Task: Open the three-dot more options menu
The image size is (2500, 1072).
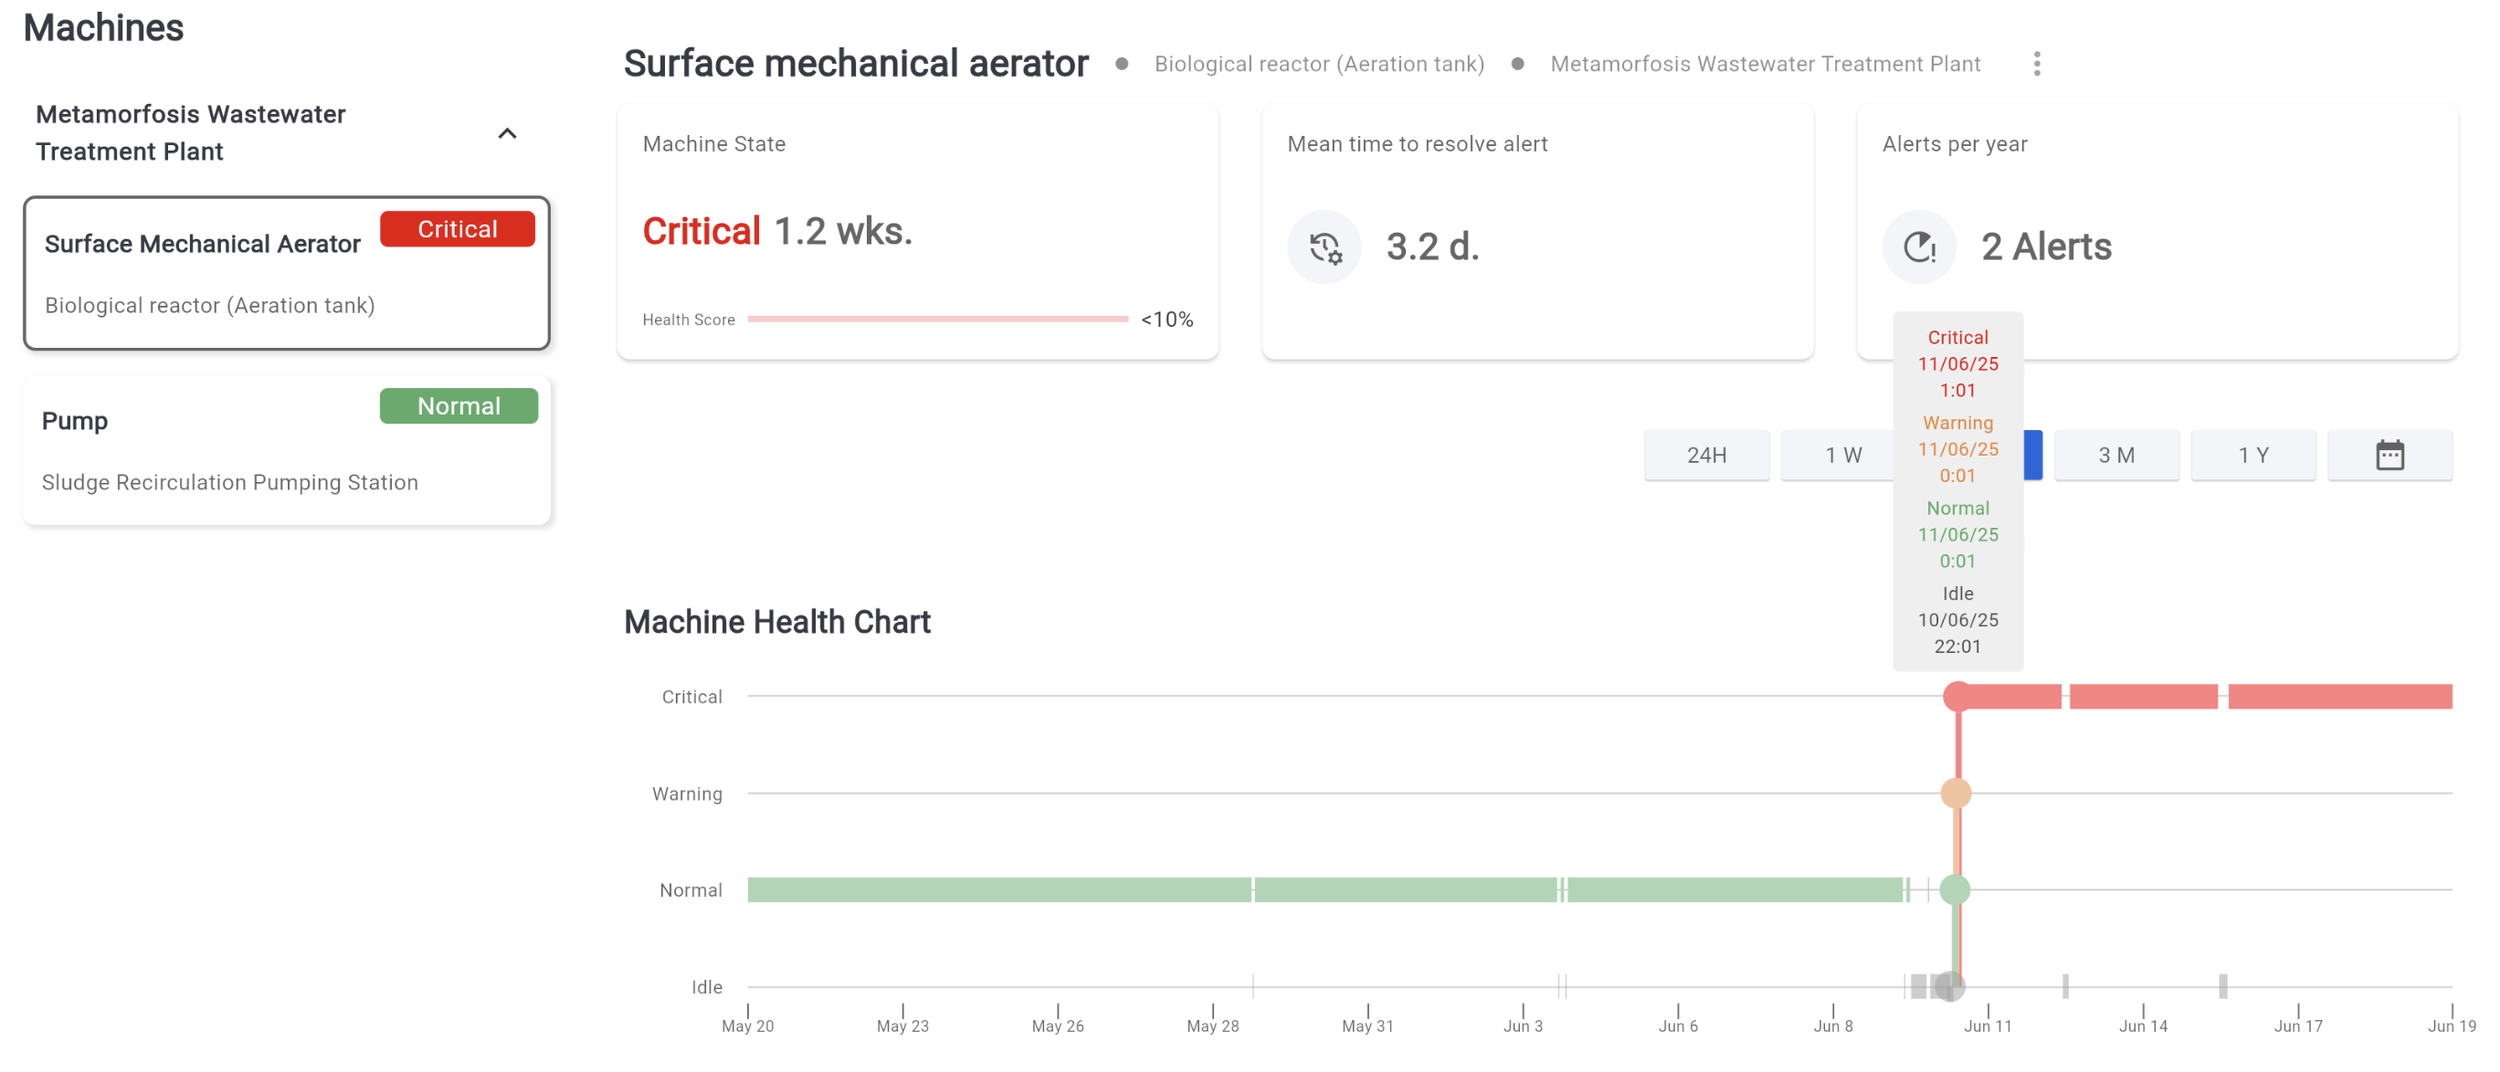Action: point(2036,64)
